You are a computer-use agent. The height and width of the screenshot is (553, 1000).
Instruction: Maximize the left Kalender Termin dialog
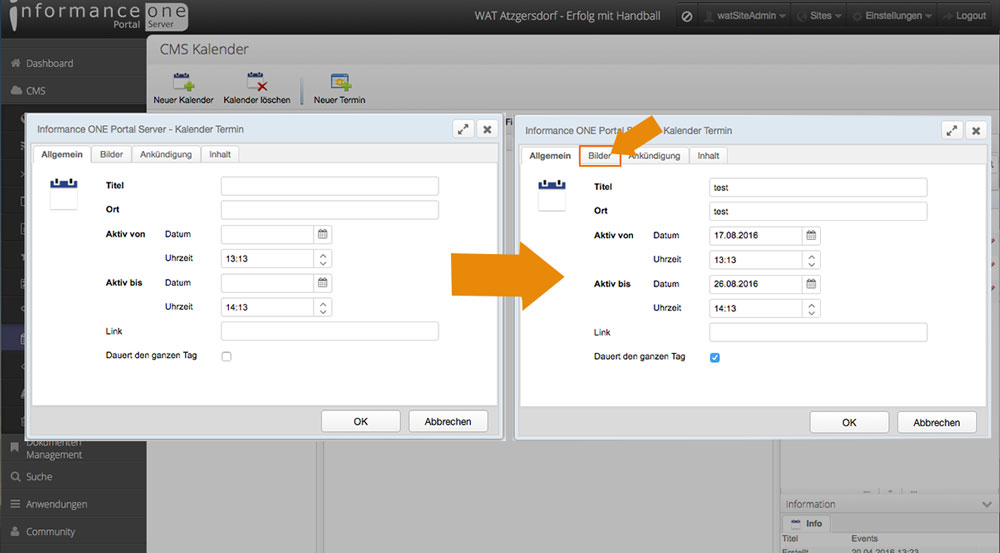(463, 129)
